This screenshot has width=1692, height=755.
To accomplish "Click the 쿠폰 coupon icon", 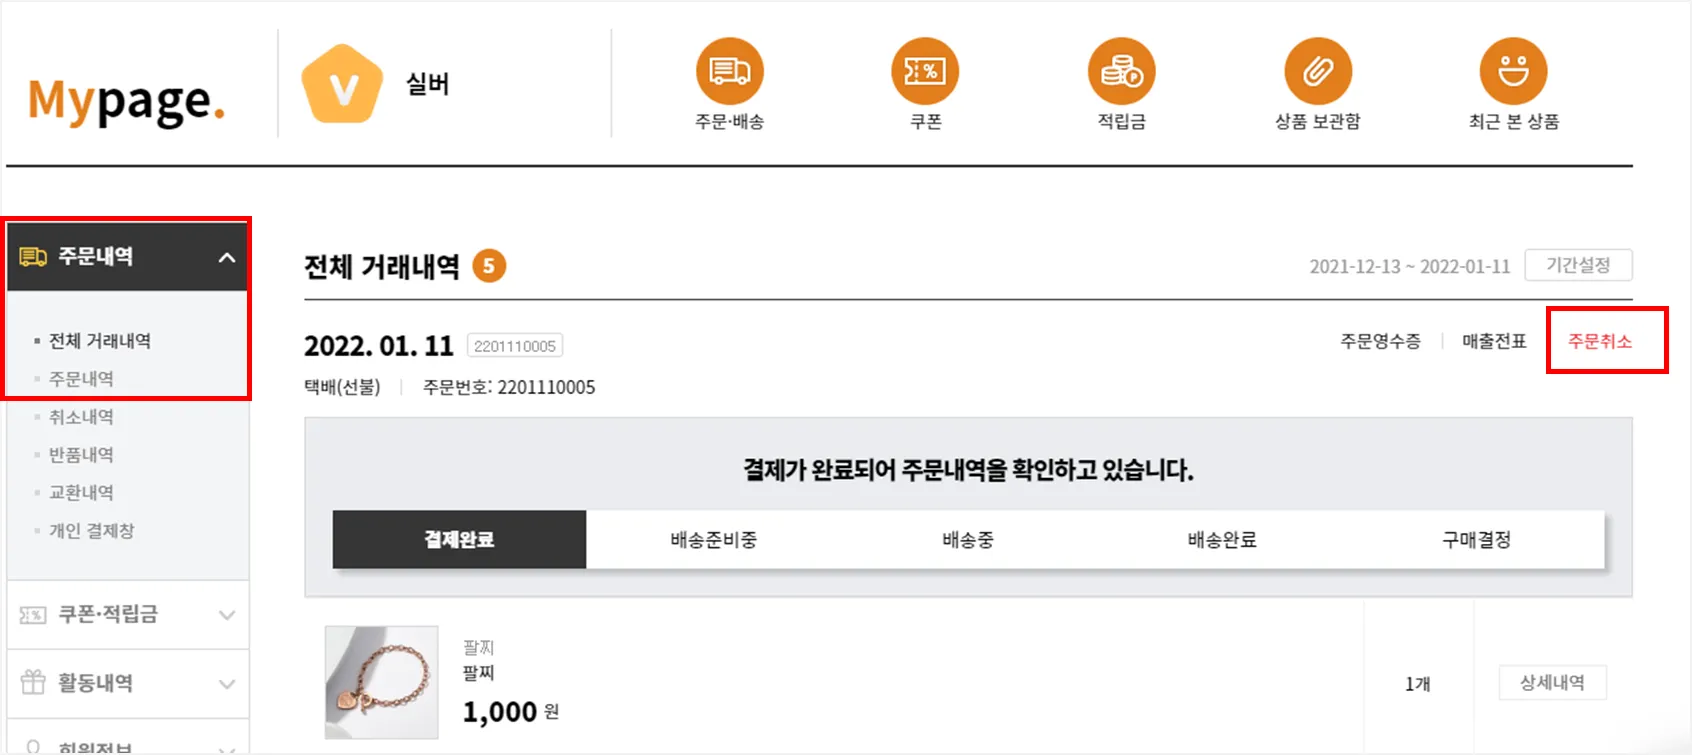I will [x=925, y=72].
